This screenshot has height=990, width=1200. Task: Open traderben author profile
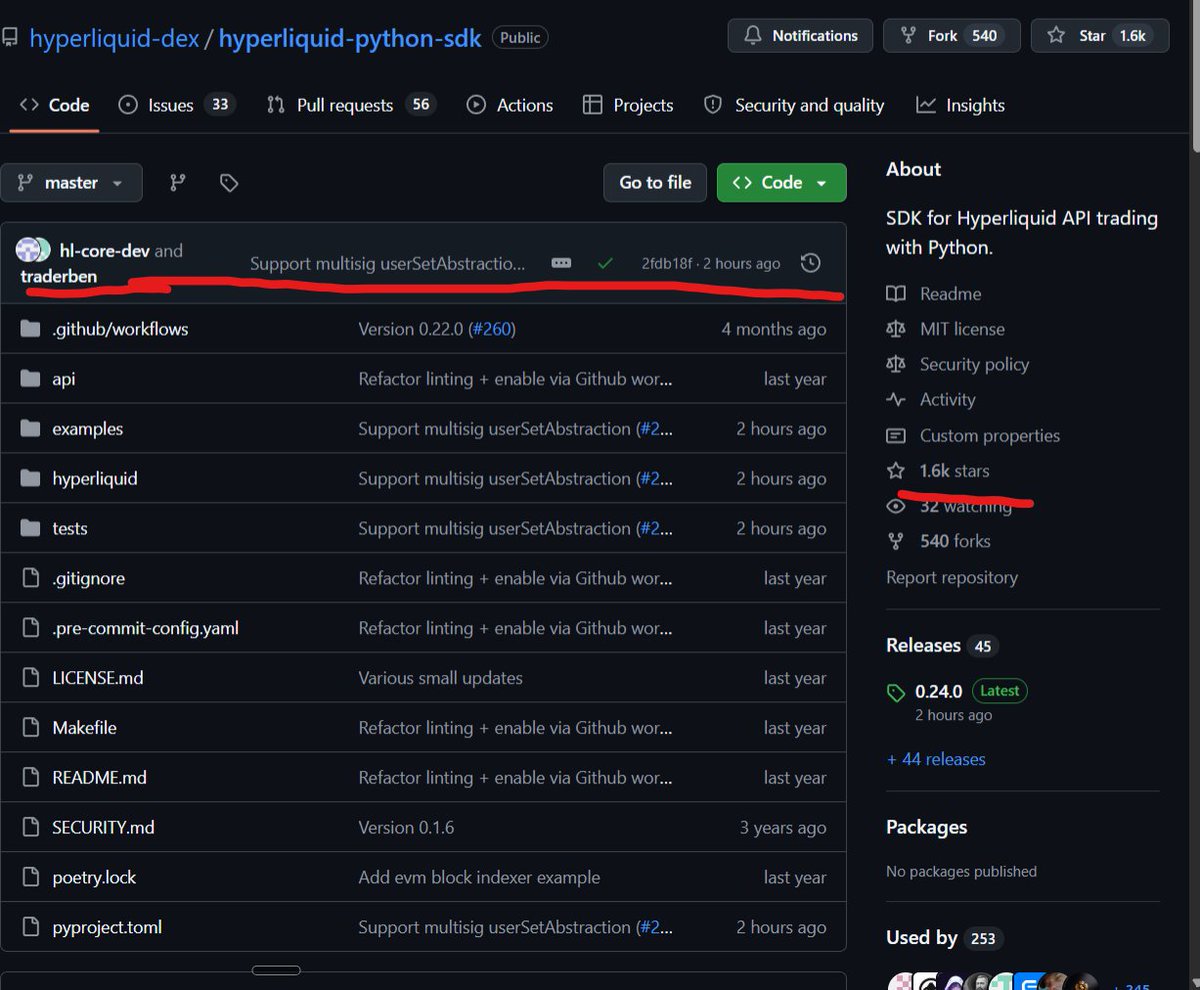point(59,275)
